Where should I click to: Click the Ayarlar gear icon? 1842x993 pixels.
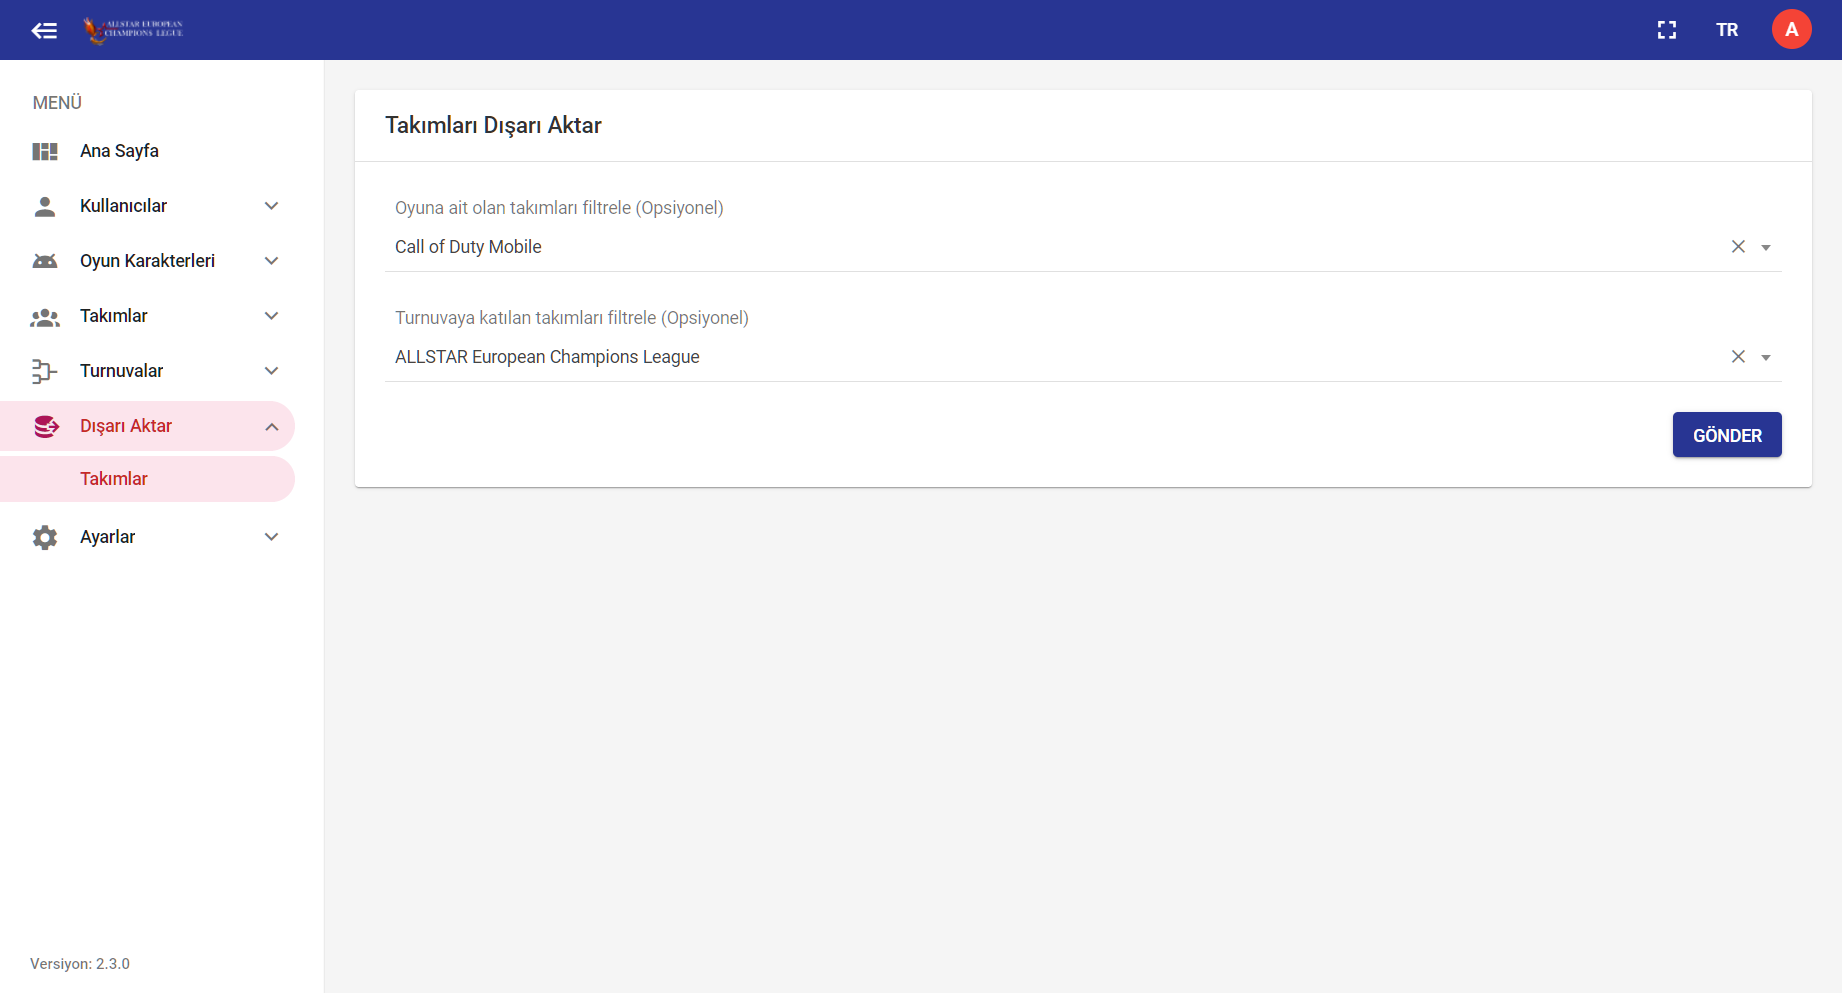pyautogui.click(x=45, y=537)
